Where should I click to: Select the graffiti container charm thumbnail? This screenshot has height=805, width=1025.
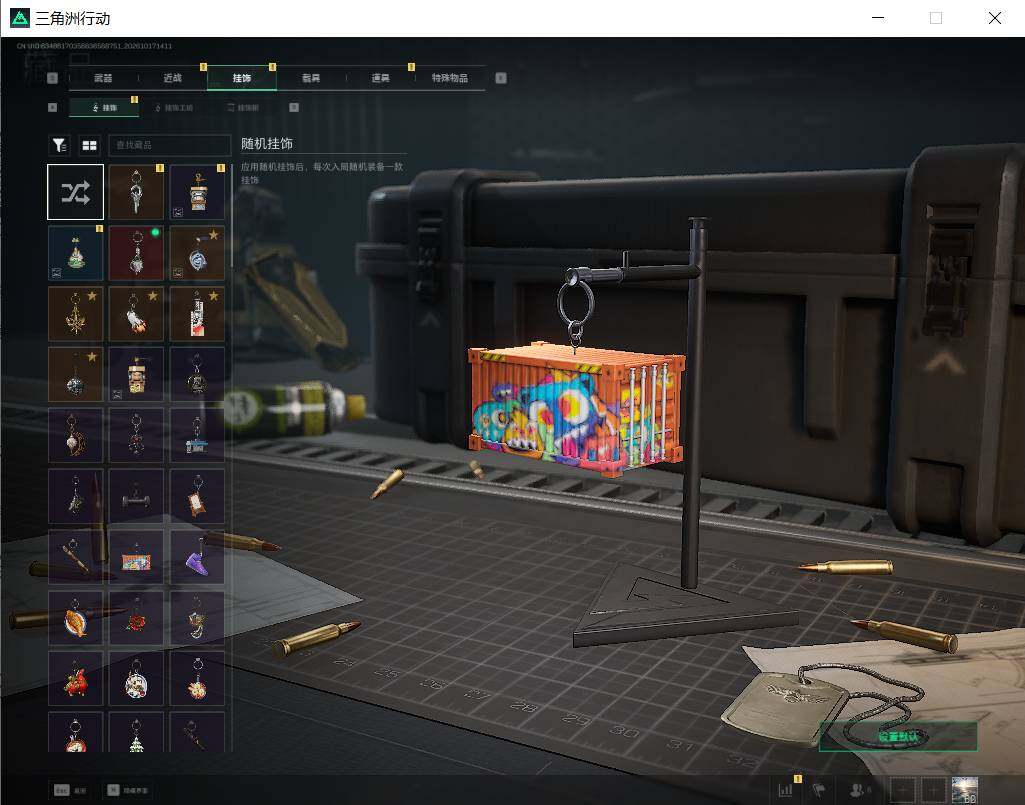136,557
